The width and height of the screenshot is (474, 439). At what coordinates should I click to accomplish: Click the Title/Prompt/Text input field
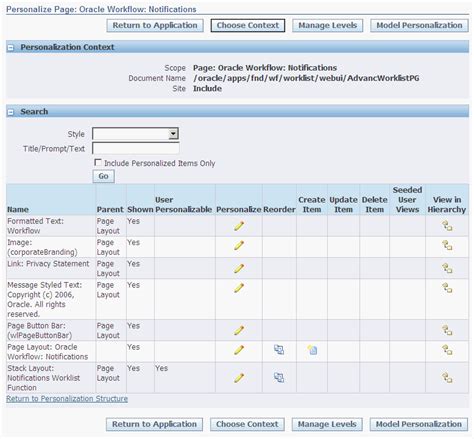(x=136, y=148)
